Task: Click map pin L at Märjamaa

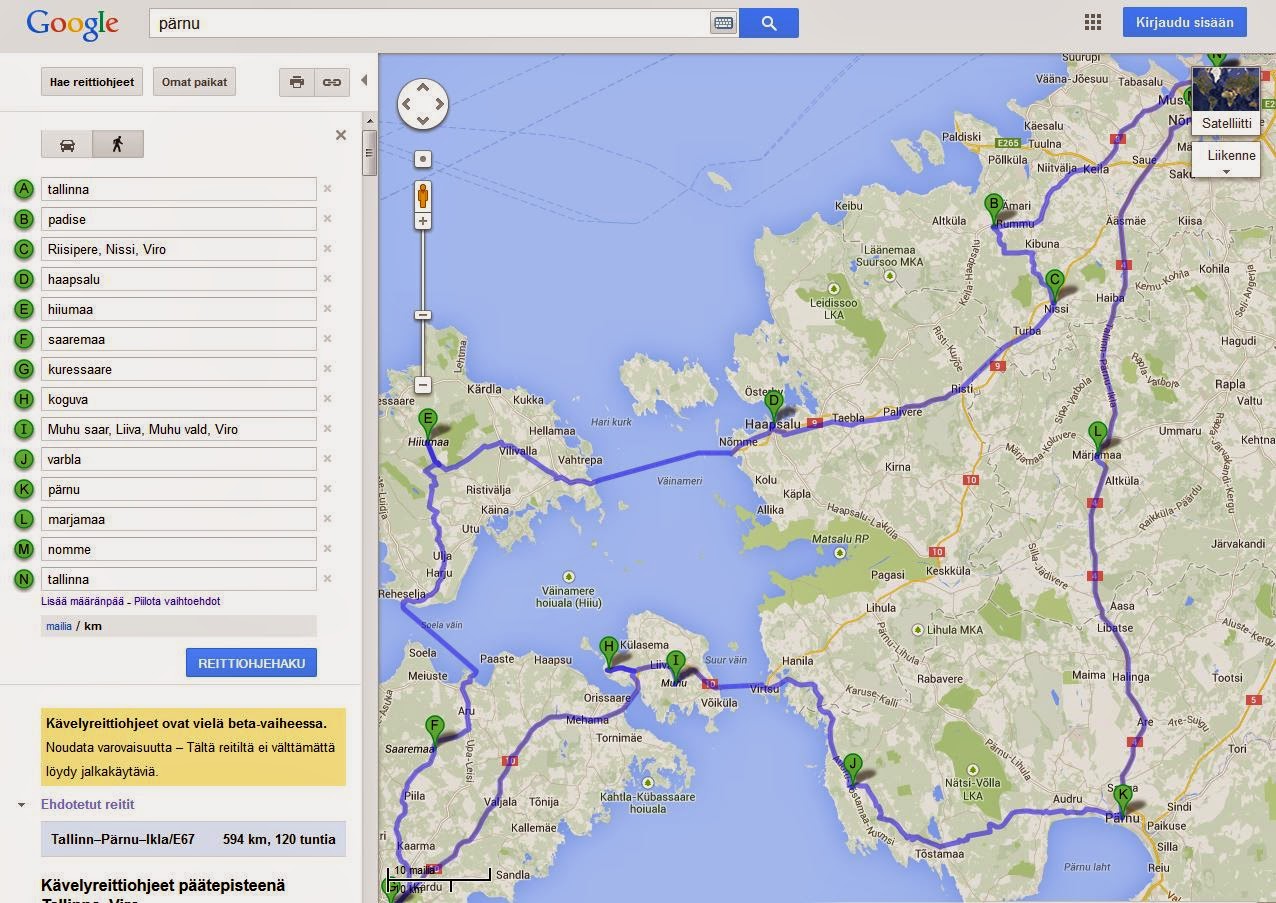Action: (1098, 437)
